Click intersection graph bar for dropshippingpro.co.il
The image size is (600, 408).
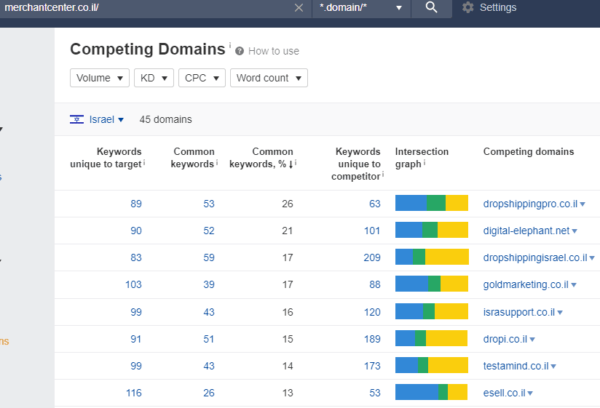click(x=432, y=203)
